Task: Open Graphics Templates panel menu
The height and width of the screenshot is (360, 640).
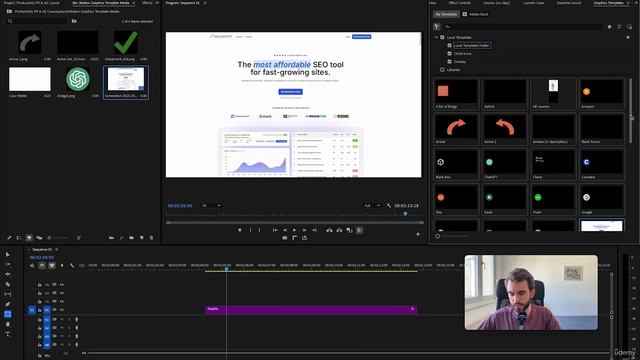Action: click(x=627, y=3)
